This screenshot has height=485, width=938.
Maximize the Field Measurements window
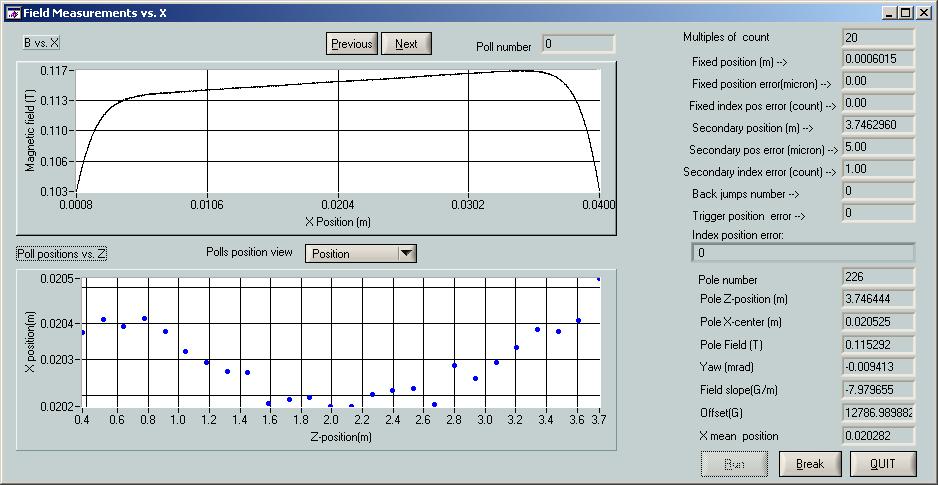pyautogui.click(x=905, y=12)
